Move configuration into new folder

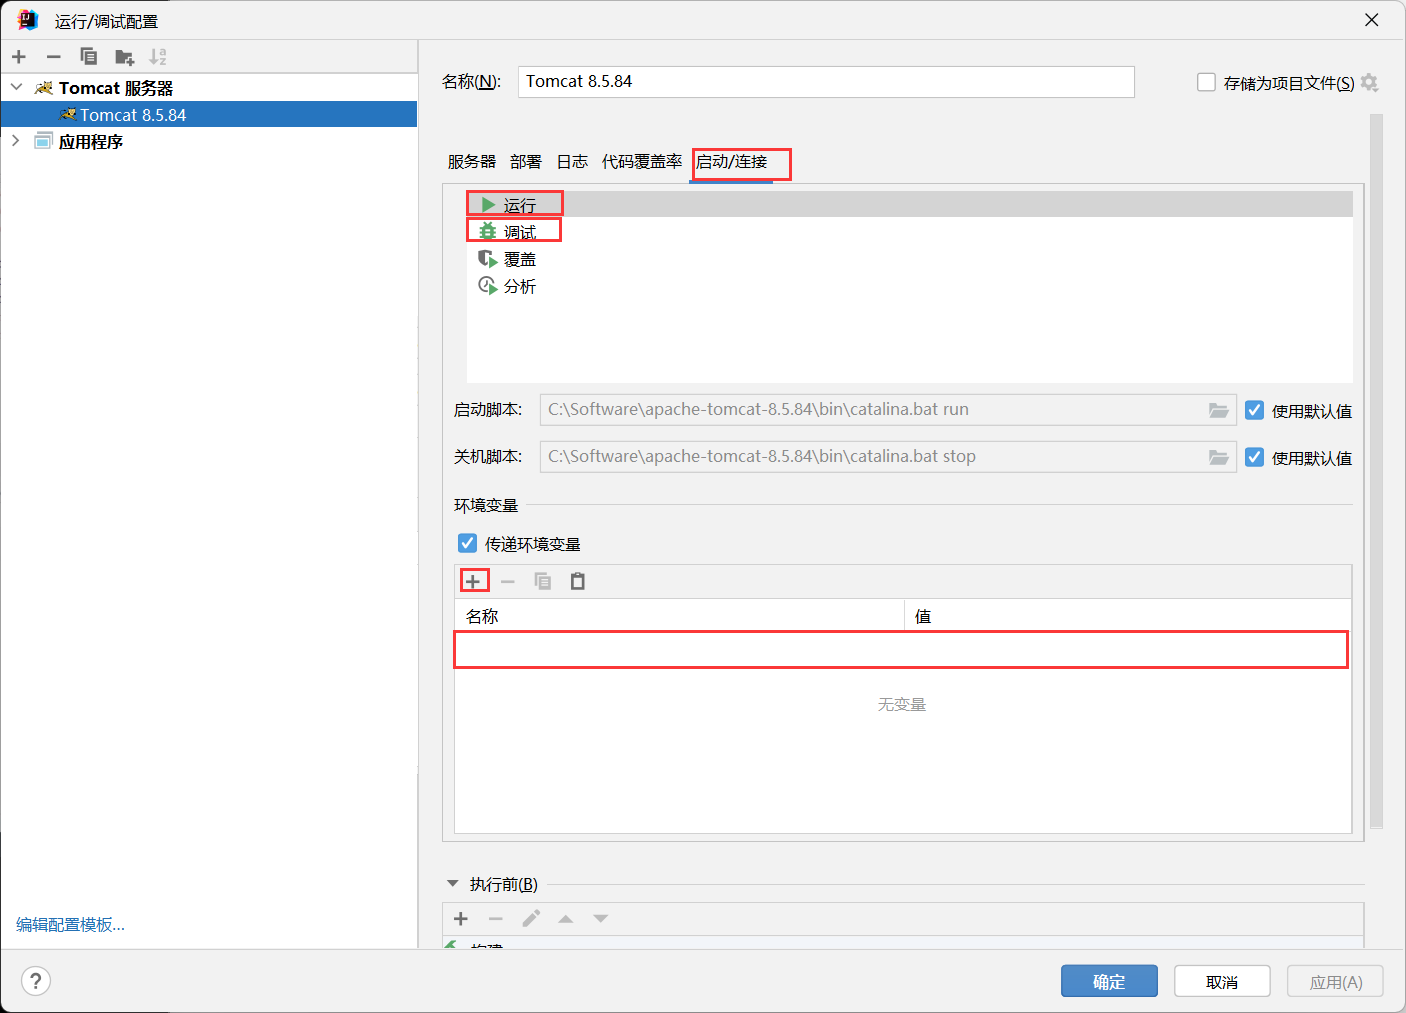[124, 57]
